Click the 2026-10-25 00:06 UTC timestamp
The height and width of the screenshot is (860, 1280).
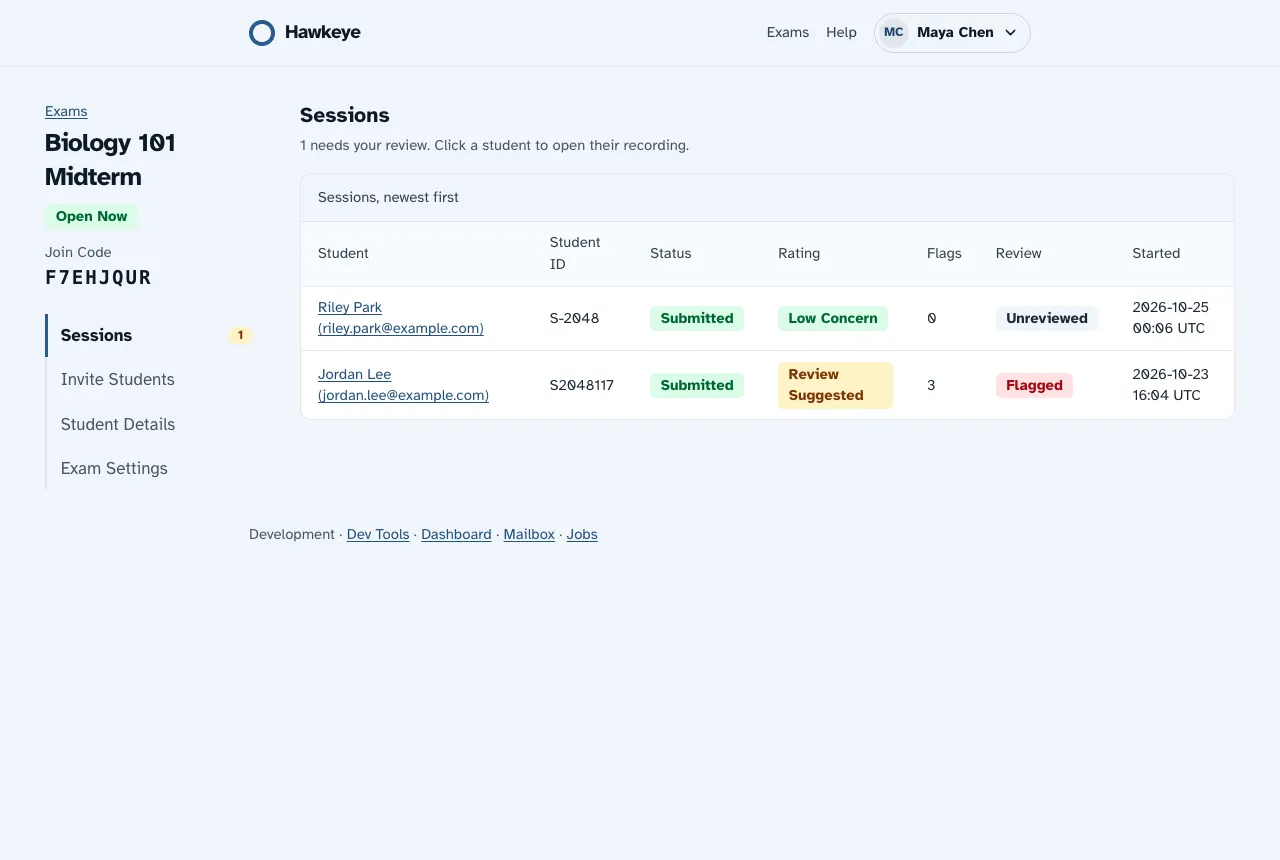[1170, 318]
